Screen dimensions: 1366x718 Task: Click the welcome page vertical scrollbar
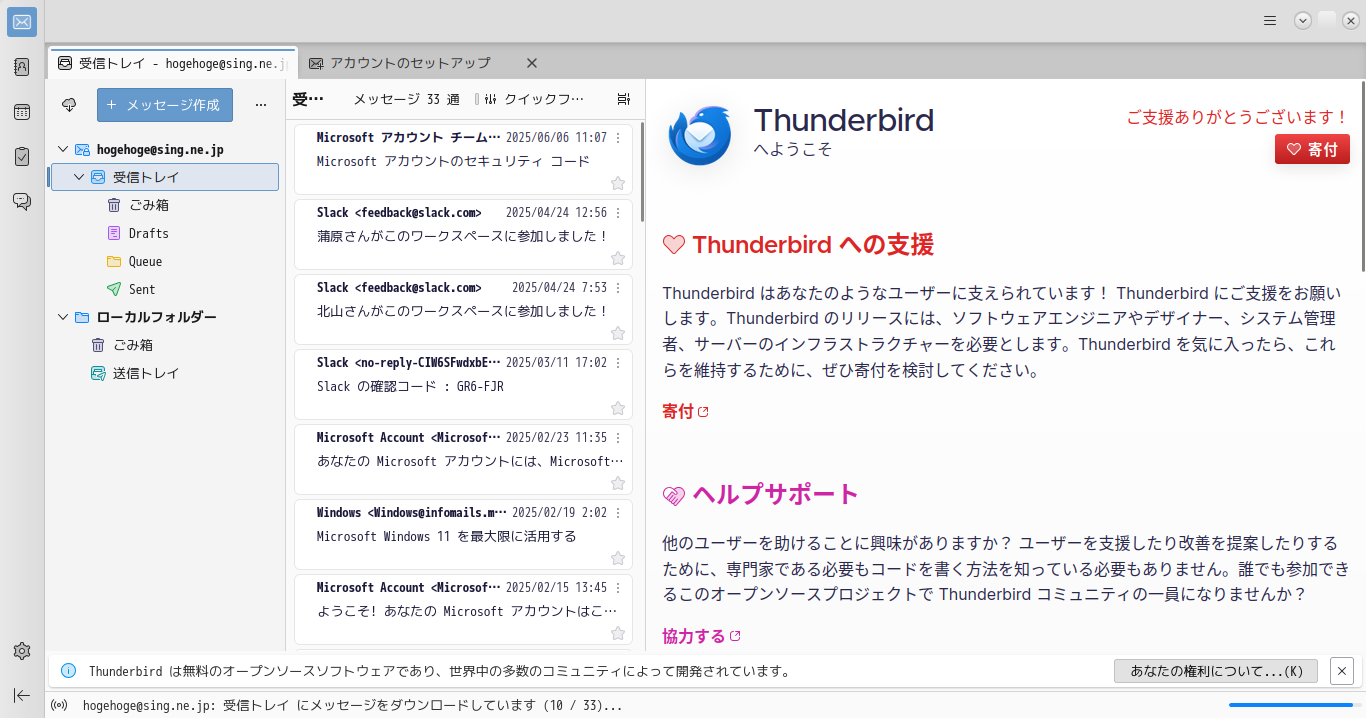(1362, 175)
